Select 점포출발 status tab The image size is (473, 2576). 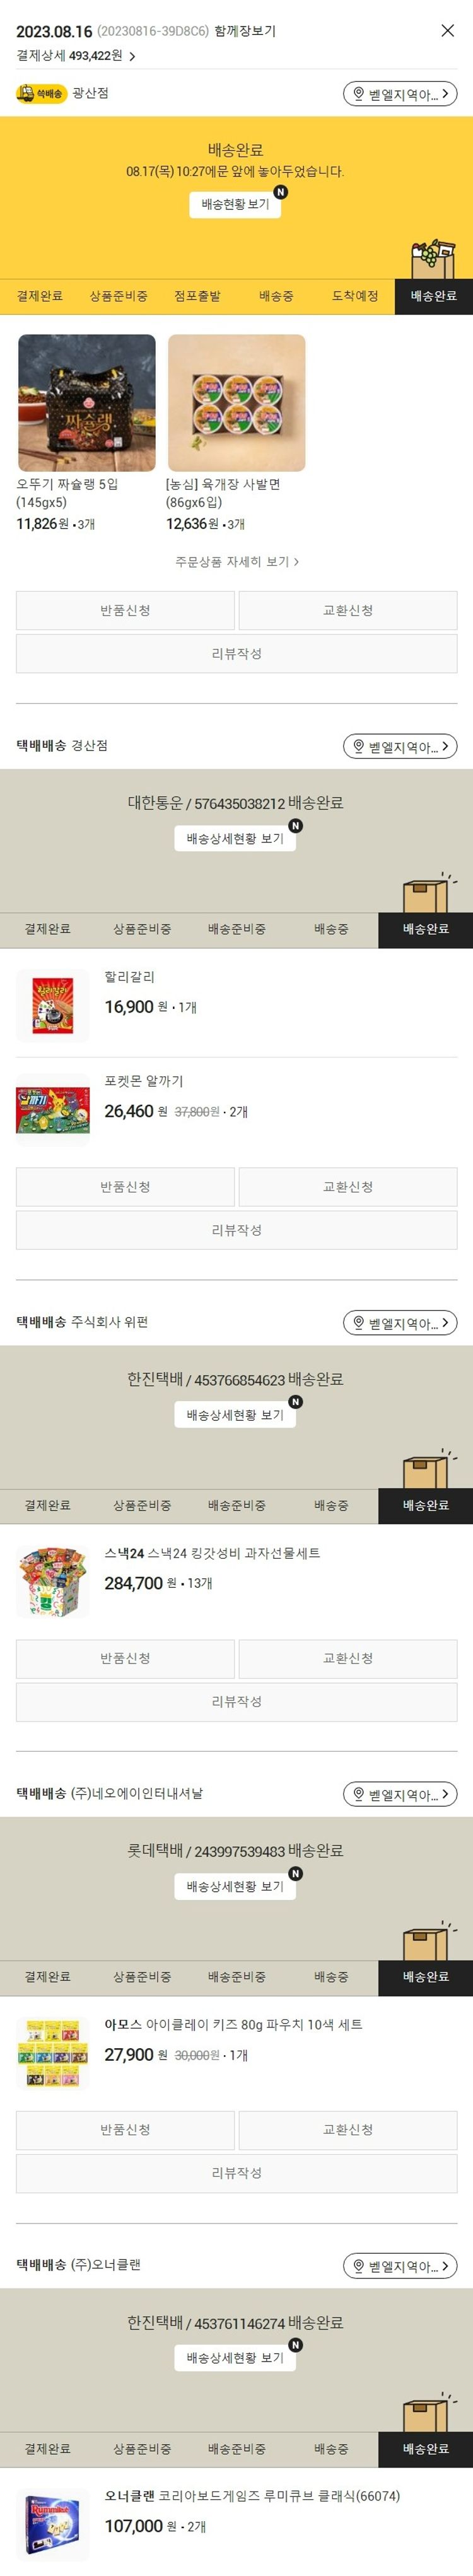pyautogui.click(x=197, y=296)
